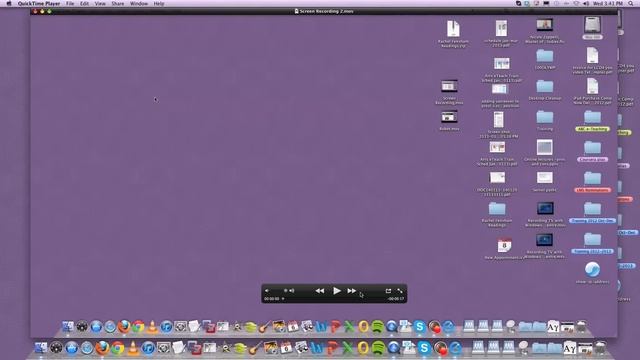
Task: Launch Firefox from the bottom Dock
Action: pos(102,348)
